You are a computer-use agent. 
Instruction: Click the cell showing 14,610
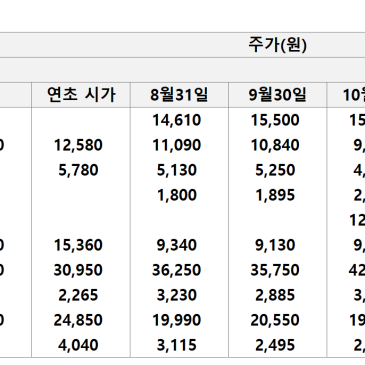click(x=179, y=120)
